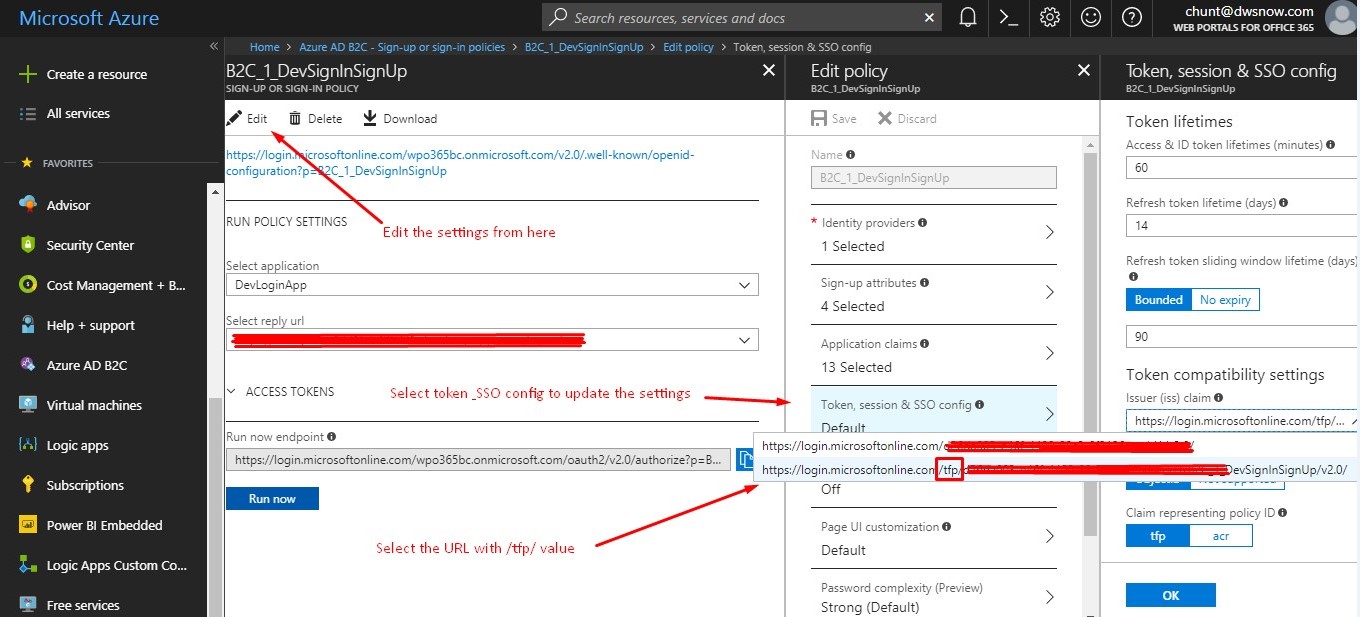The image size is (1360, 617).
Task: Open the openid-configuration metadata link
Action: [460, 163]
